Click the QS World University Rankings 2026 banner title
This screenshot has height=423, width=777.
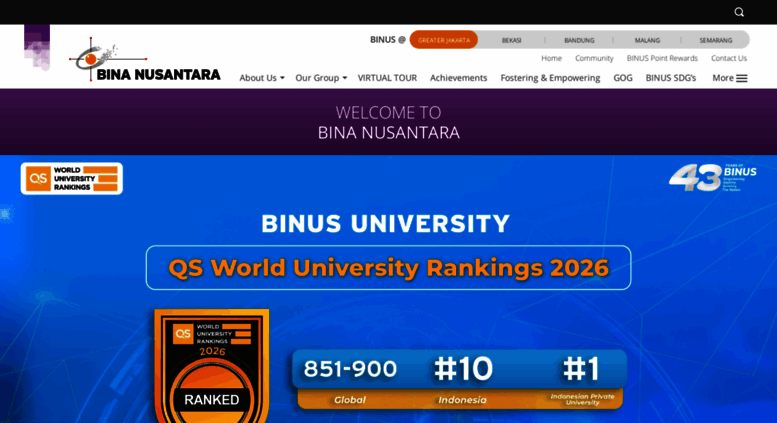388,267
